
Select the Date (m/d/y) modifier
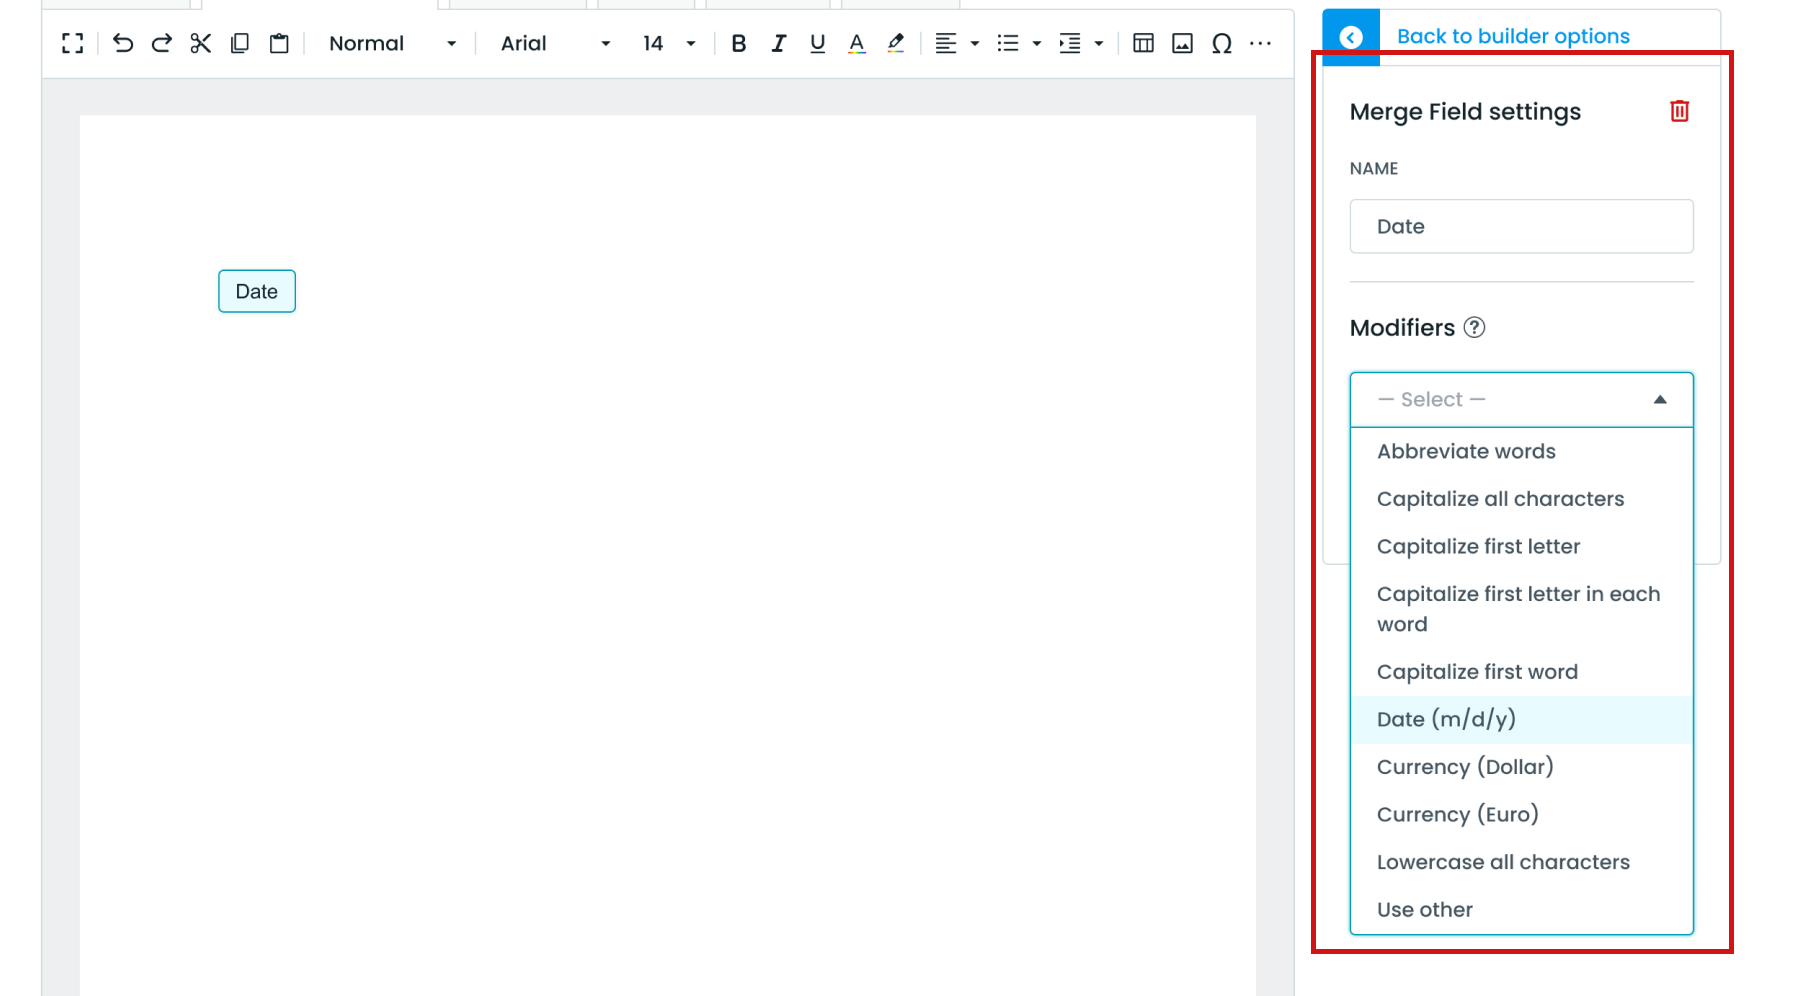click(x=1444, y=719)
